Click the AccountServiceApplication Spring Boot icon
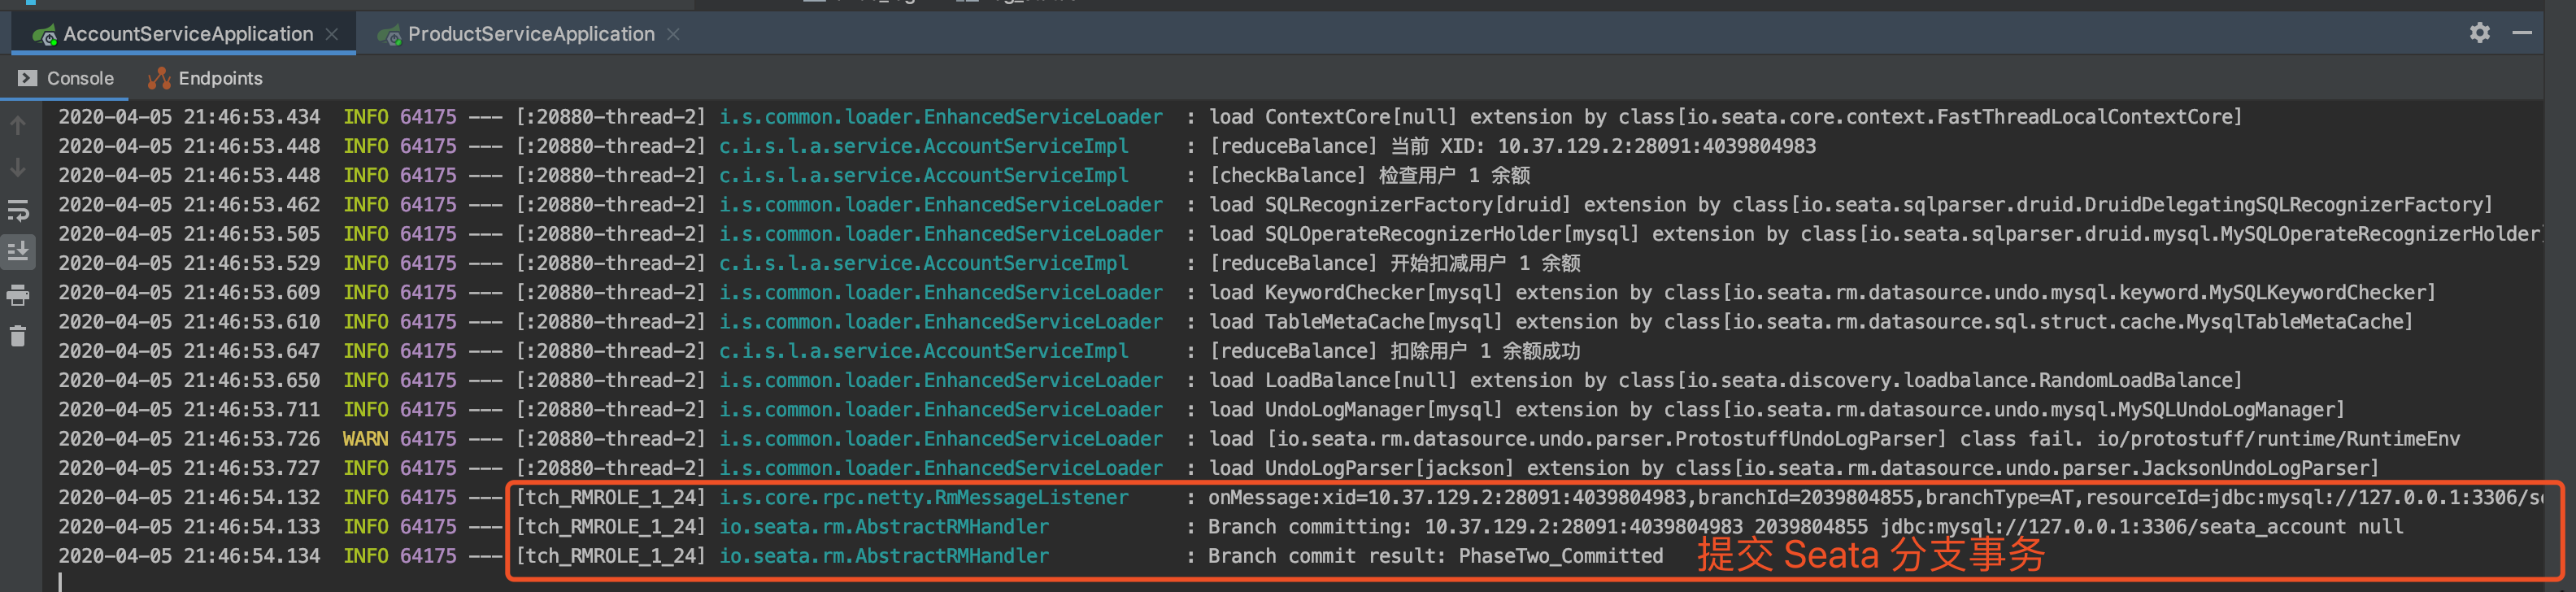The image size is (2576, 592). tap(44, 35)
